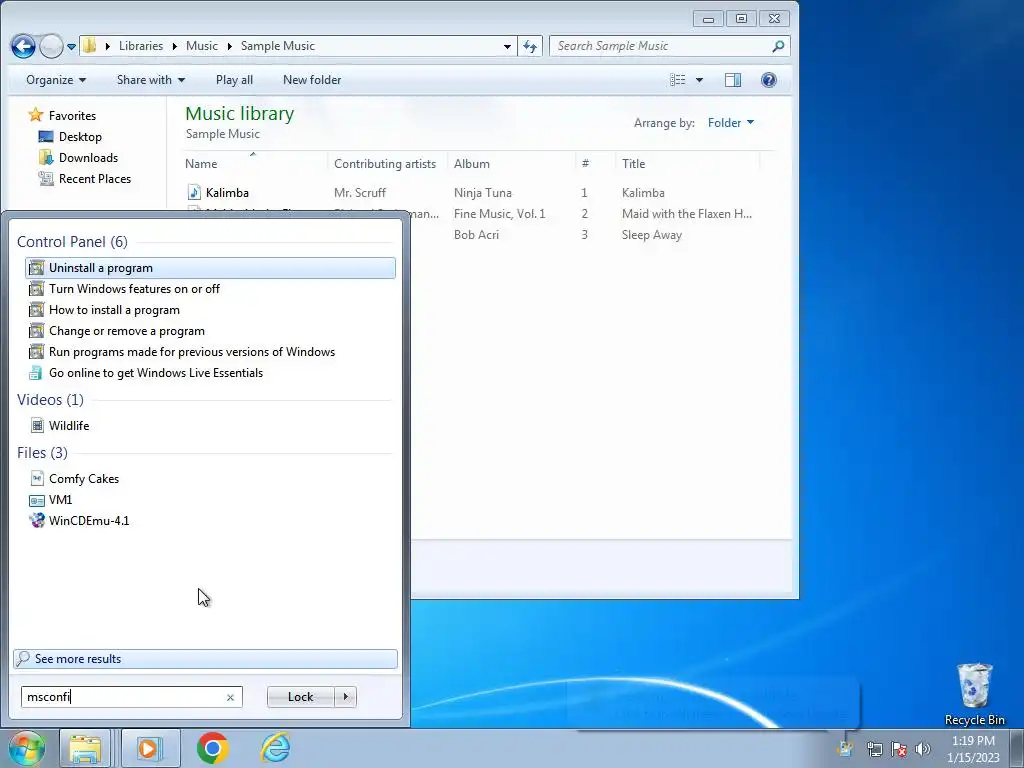Image resolution: width=1024 pixels, height=768 pixels.
Task: Clear the Start menu search text
Action: (x=230, y=697)
